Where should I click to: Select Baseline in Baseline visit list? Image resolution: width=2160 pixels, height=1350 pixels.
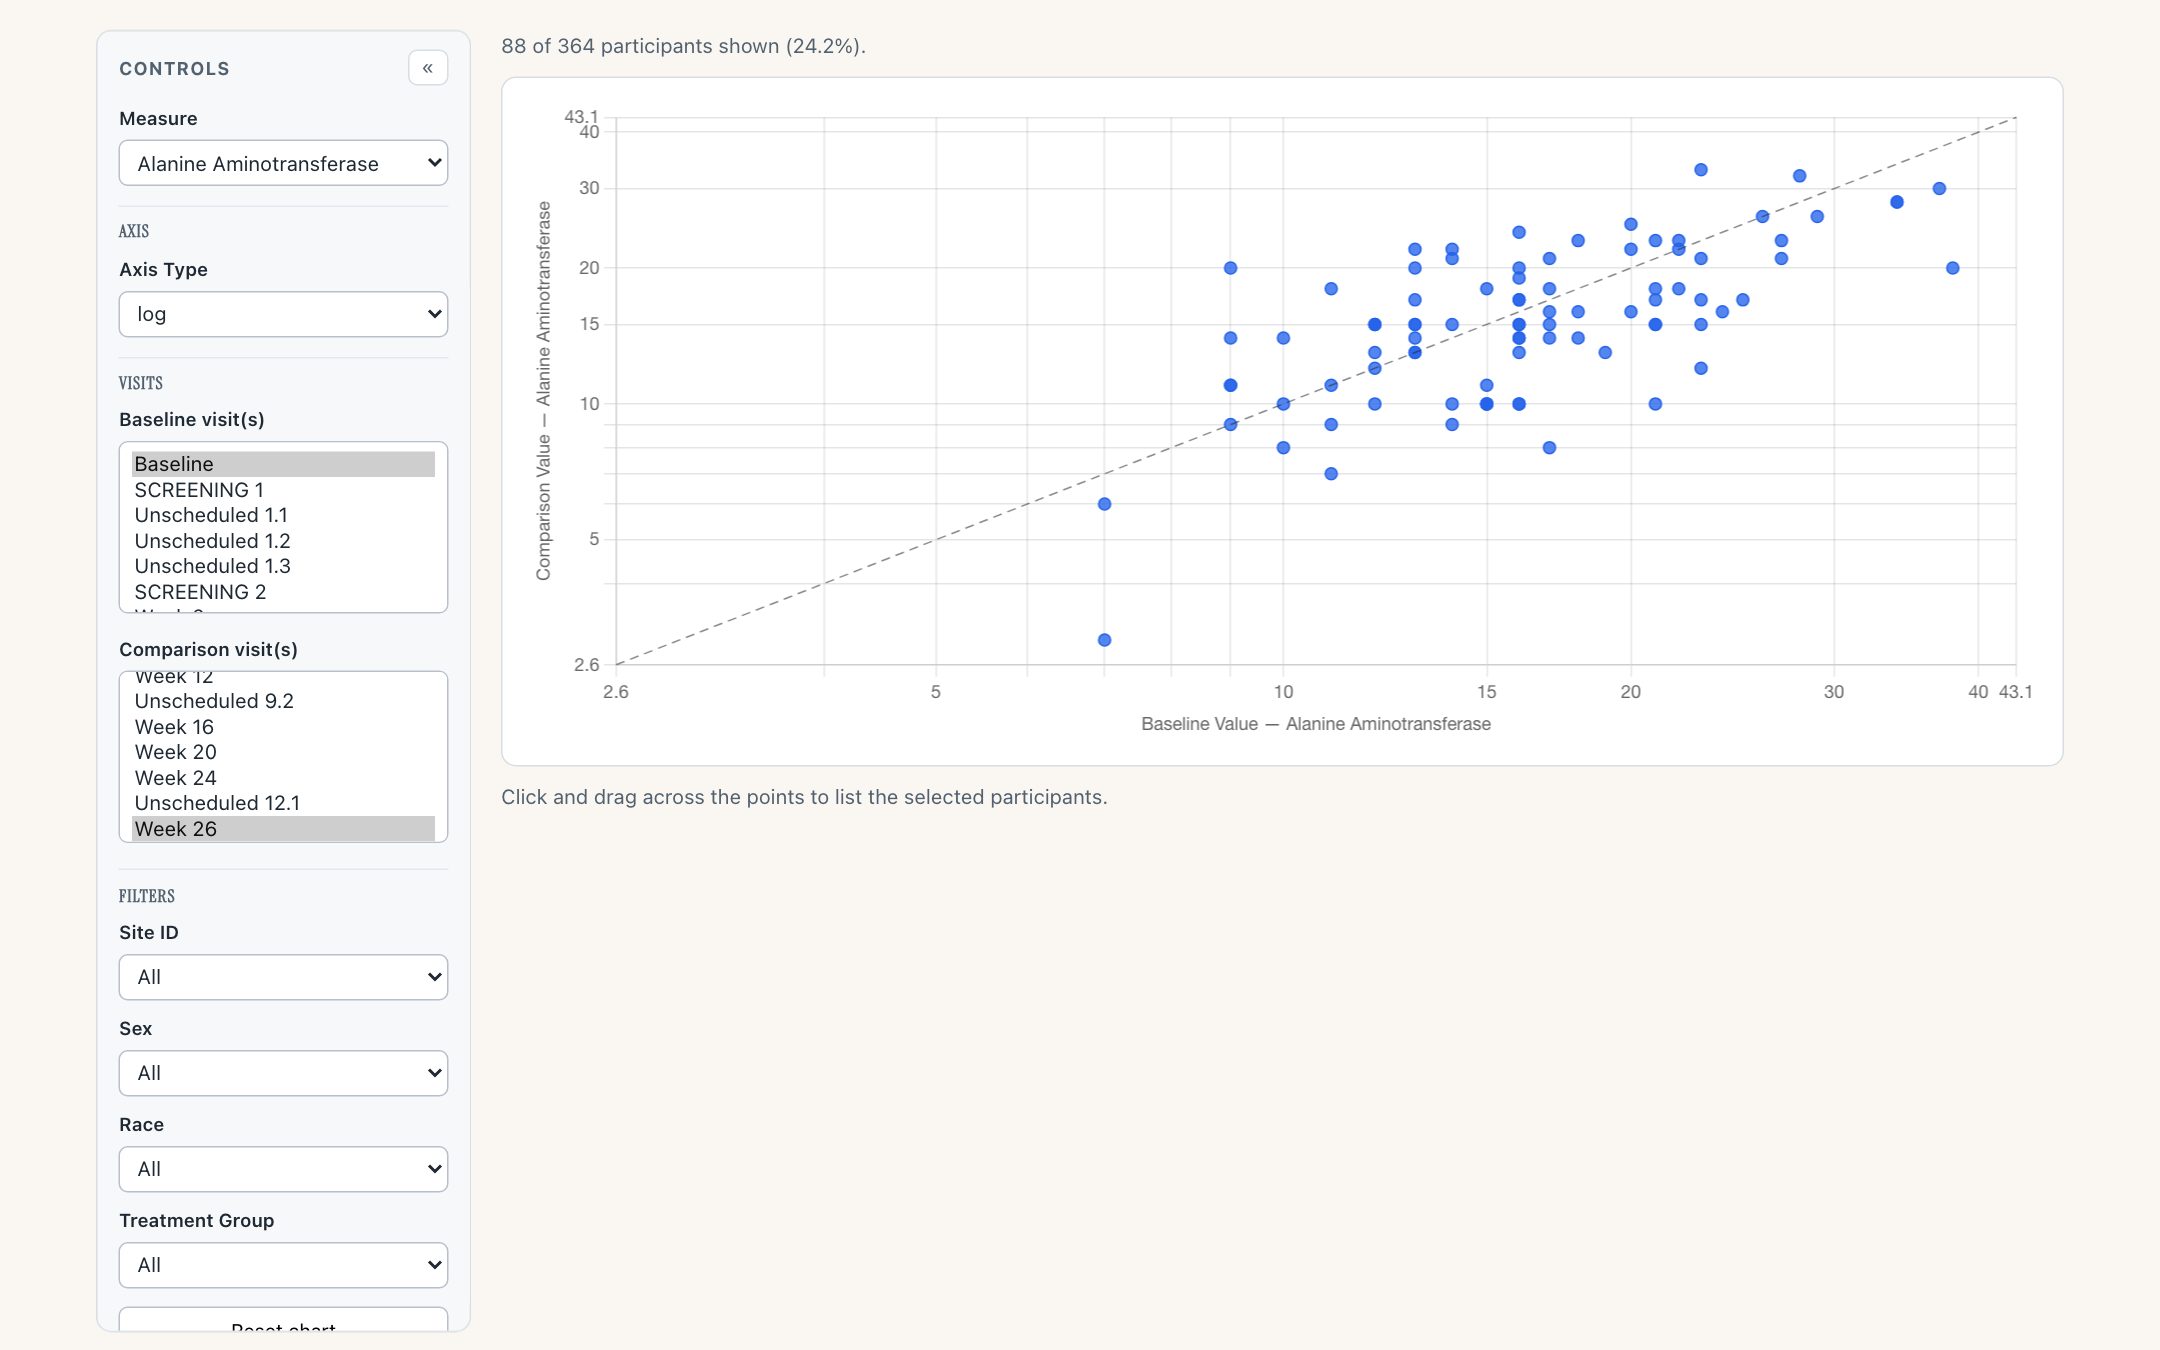(x=283, y=464)
